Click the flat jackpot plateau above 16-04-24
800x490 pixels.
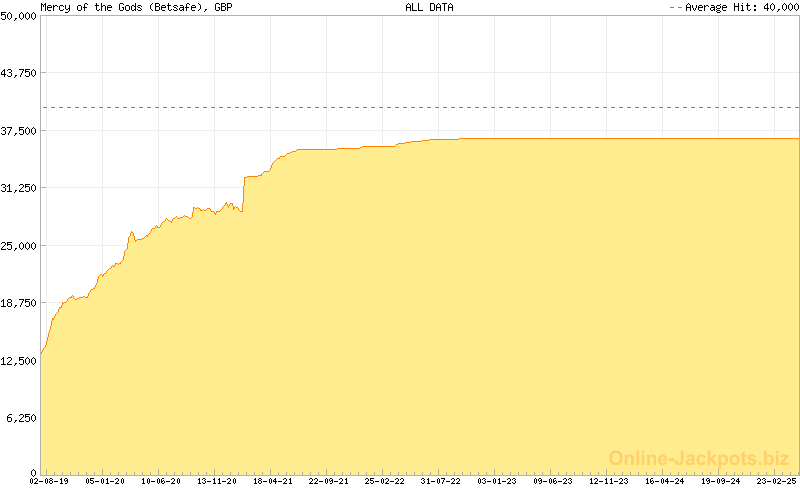tap(665, 139)
